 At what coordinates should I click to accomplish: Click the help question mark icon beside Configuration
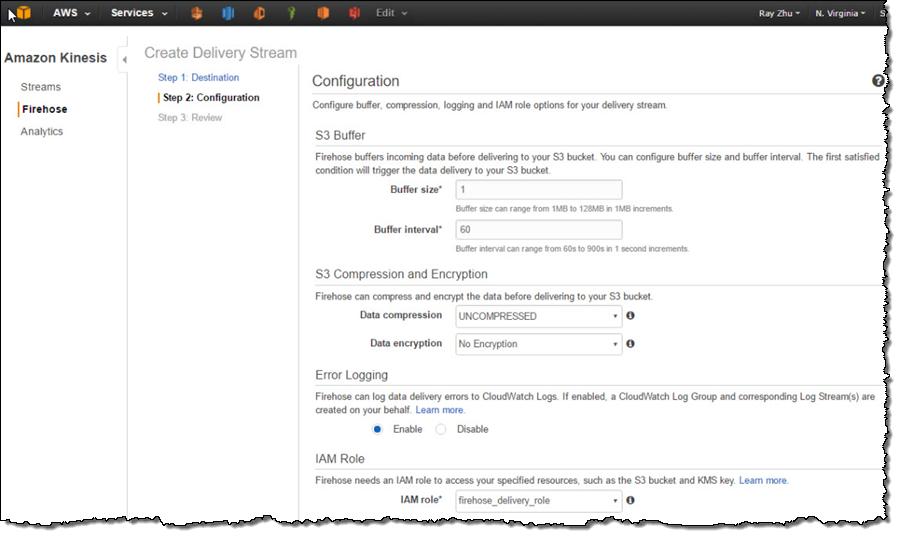pos(878,81)
